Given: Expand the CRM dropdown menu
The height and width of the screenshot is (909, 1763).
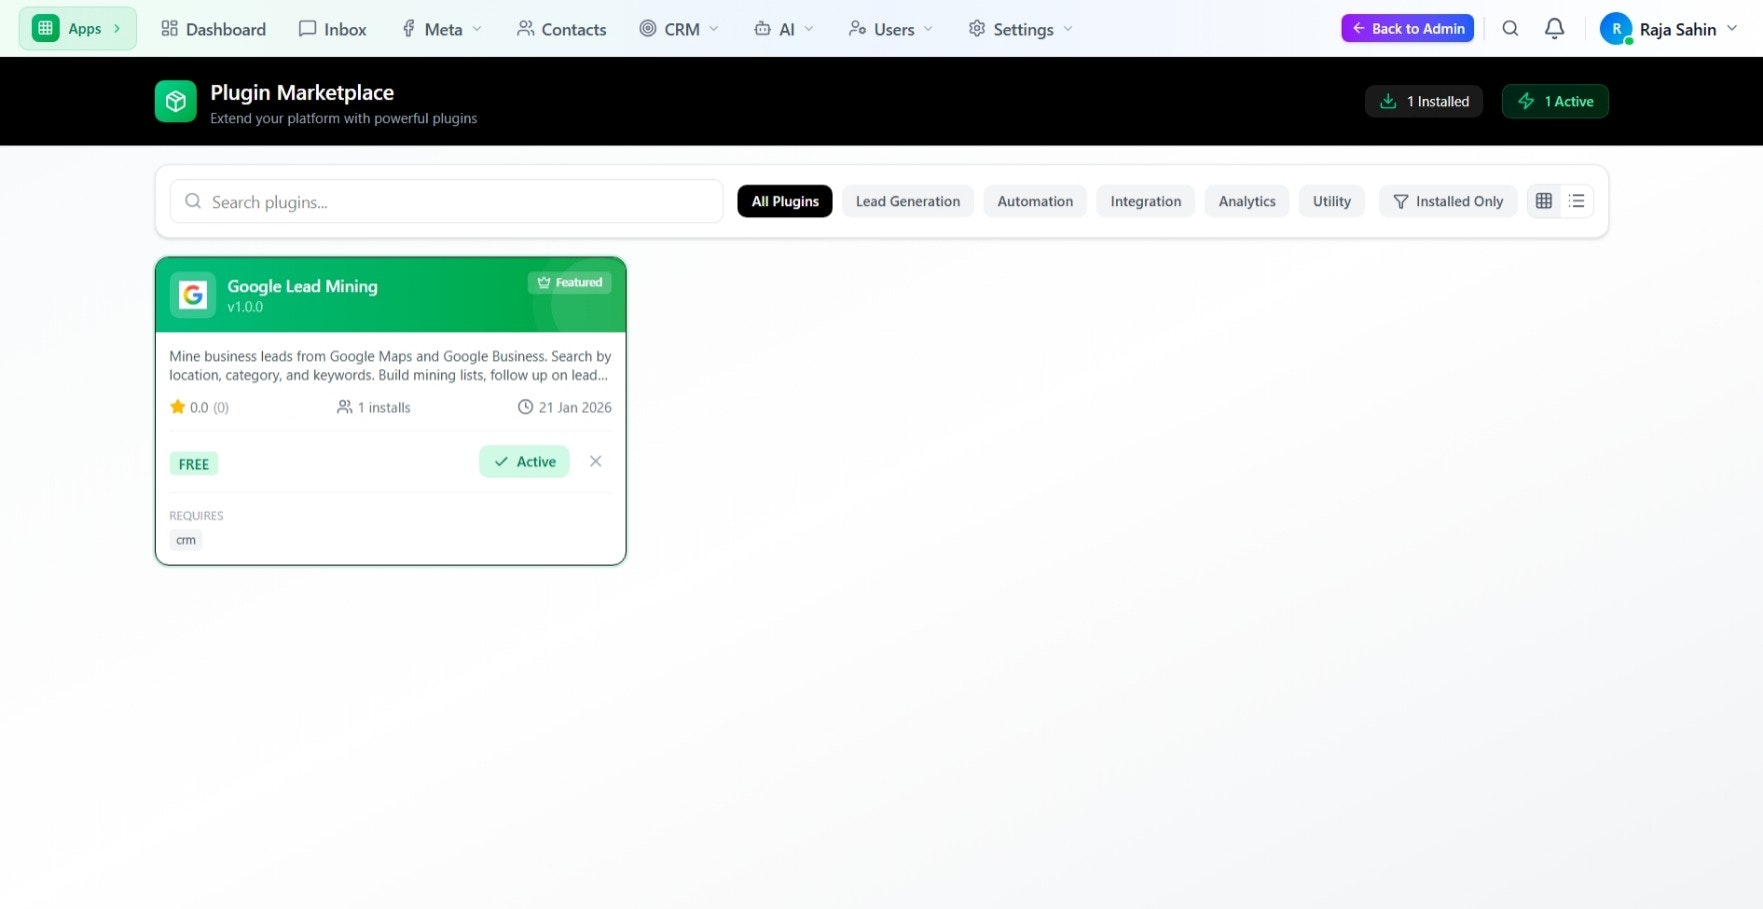Looking at the screenshot, I should coord(679,29).
